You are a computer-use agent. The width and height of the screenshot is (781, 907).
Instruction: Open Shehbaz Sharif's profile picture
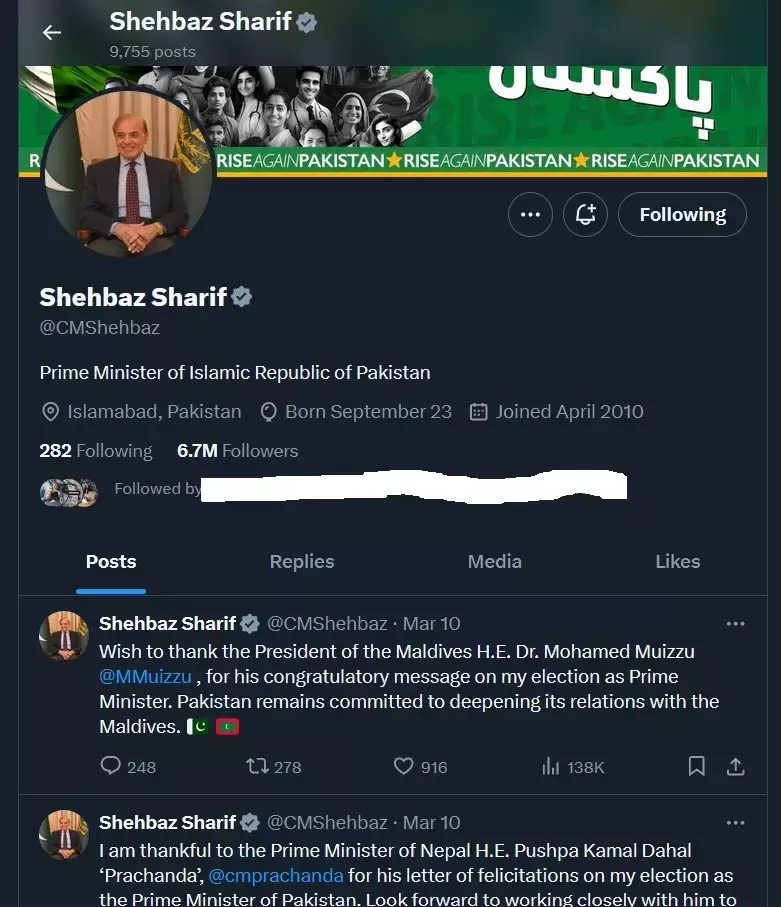pyautogui.click(x=128, y=174)
